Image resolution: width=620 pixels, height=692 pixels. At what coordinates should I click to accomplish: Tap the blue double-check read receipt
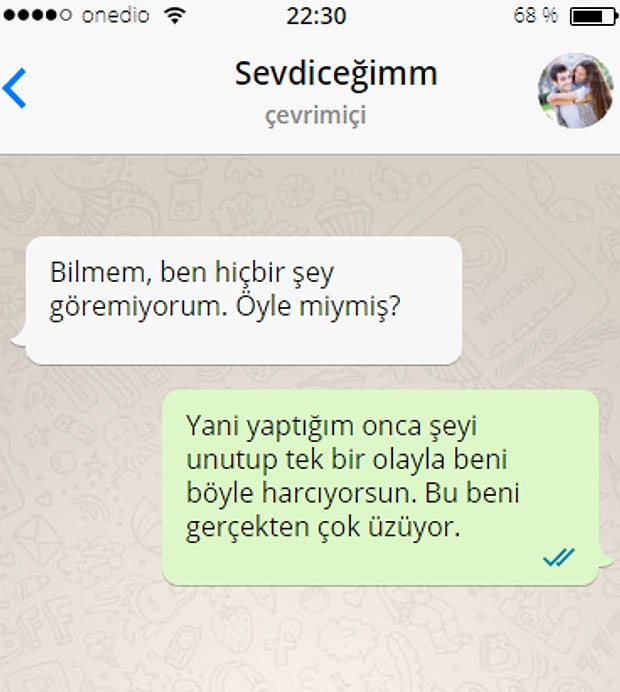pyautogui.click(x=559, y=557)
